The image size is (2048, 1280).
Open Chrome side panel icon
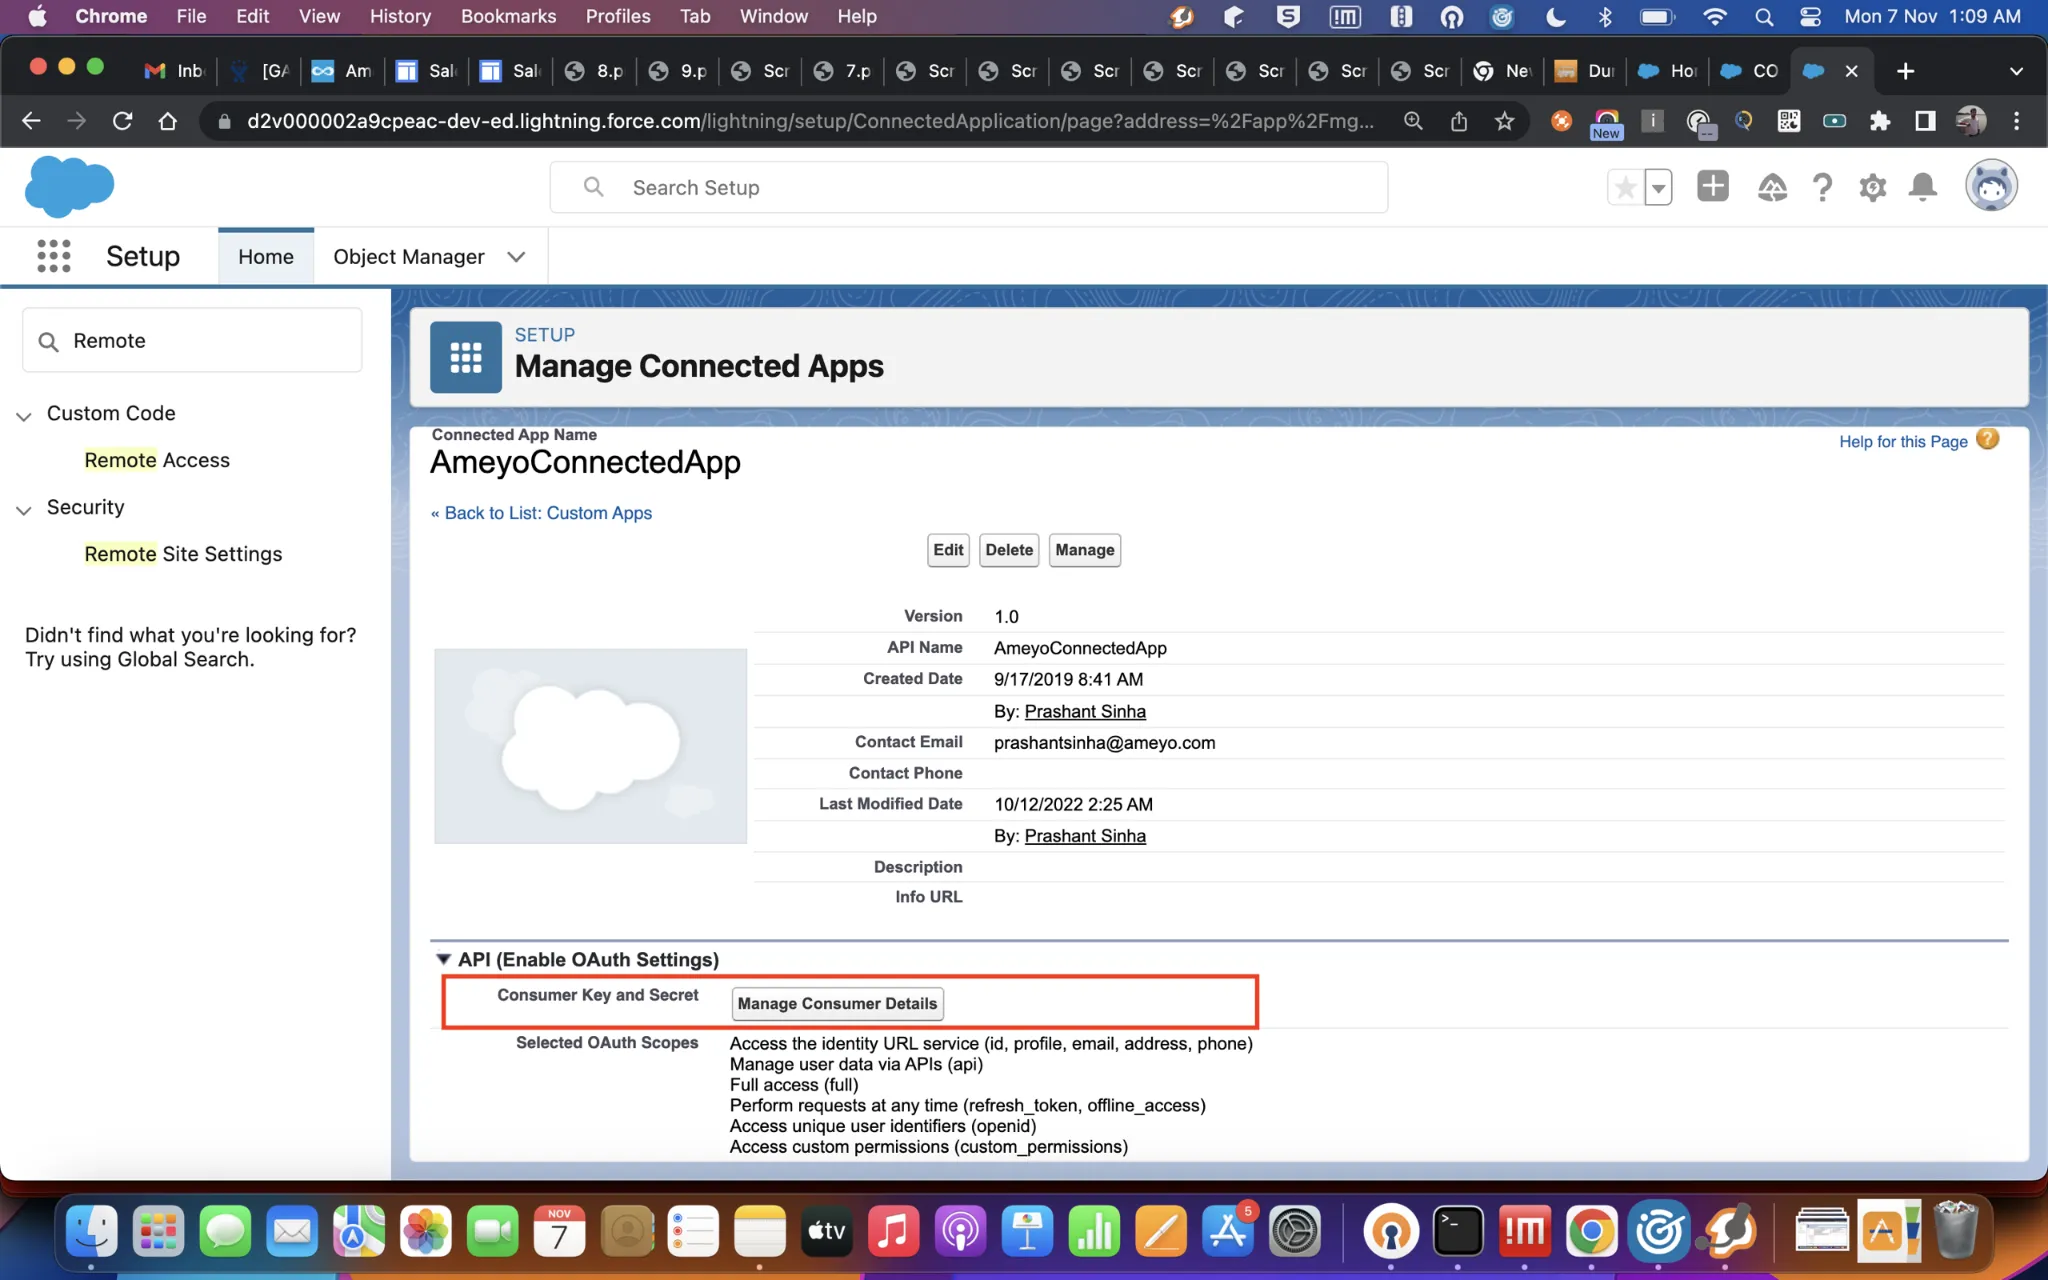point(1925,121)
